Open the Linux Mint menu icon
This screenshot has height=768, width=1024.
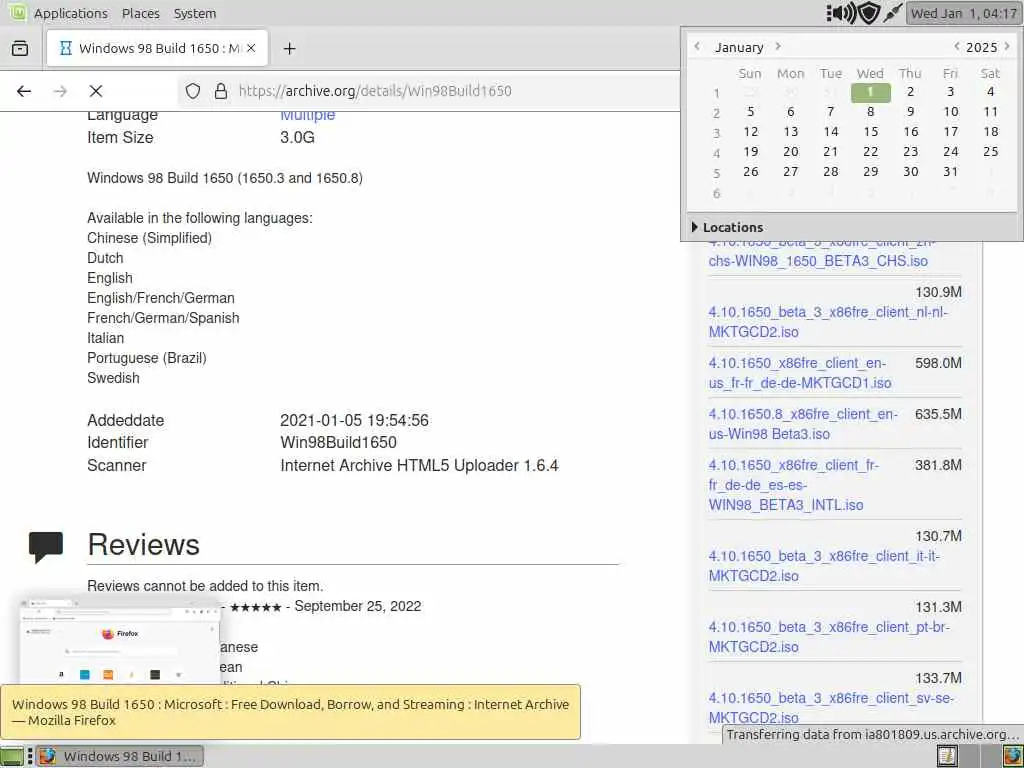(x=16, y=12)
